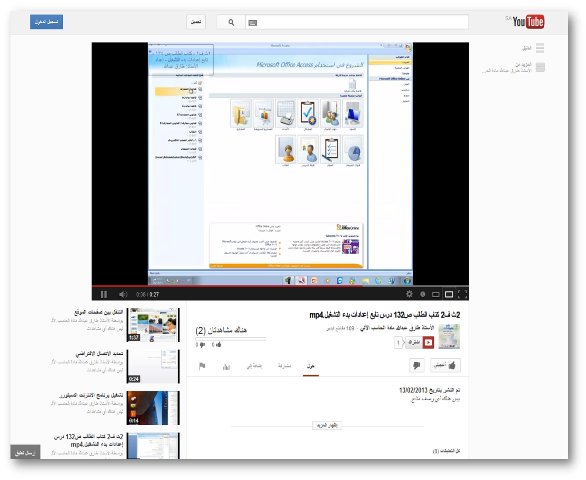
Task: Click the subscribe button label
Action: (x=414, y=342)
